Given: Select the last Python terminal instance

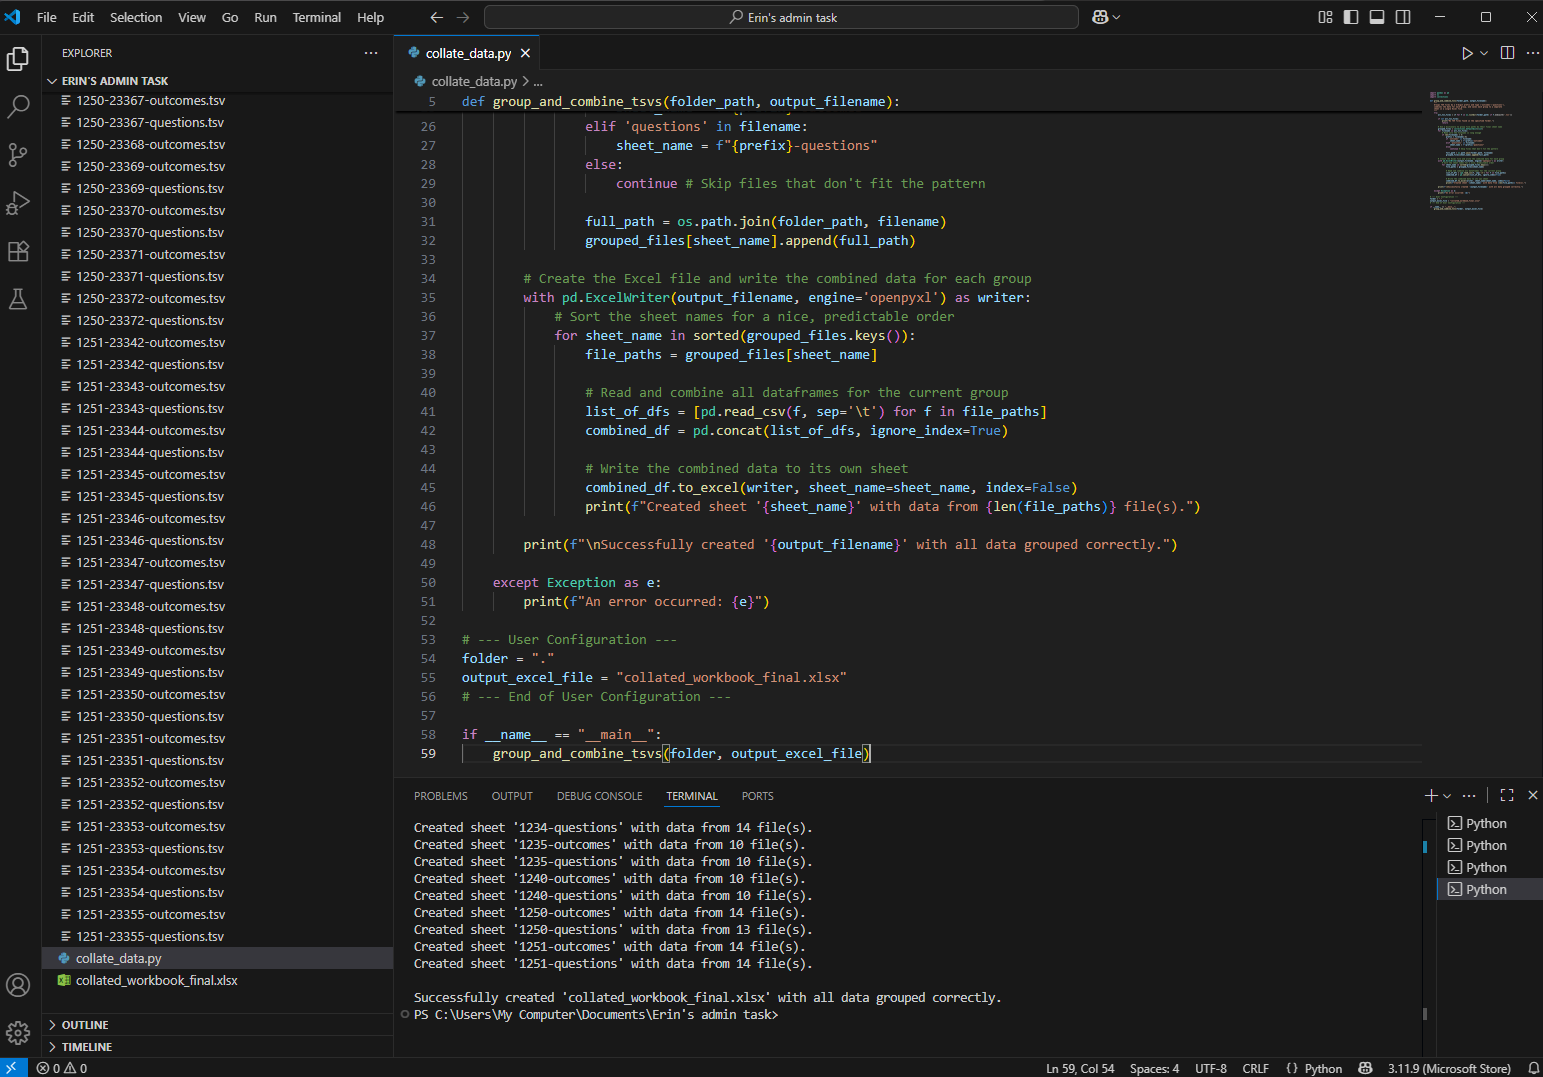Looking at the screenshot, I should pos(1490,889).
